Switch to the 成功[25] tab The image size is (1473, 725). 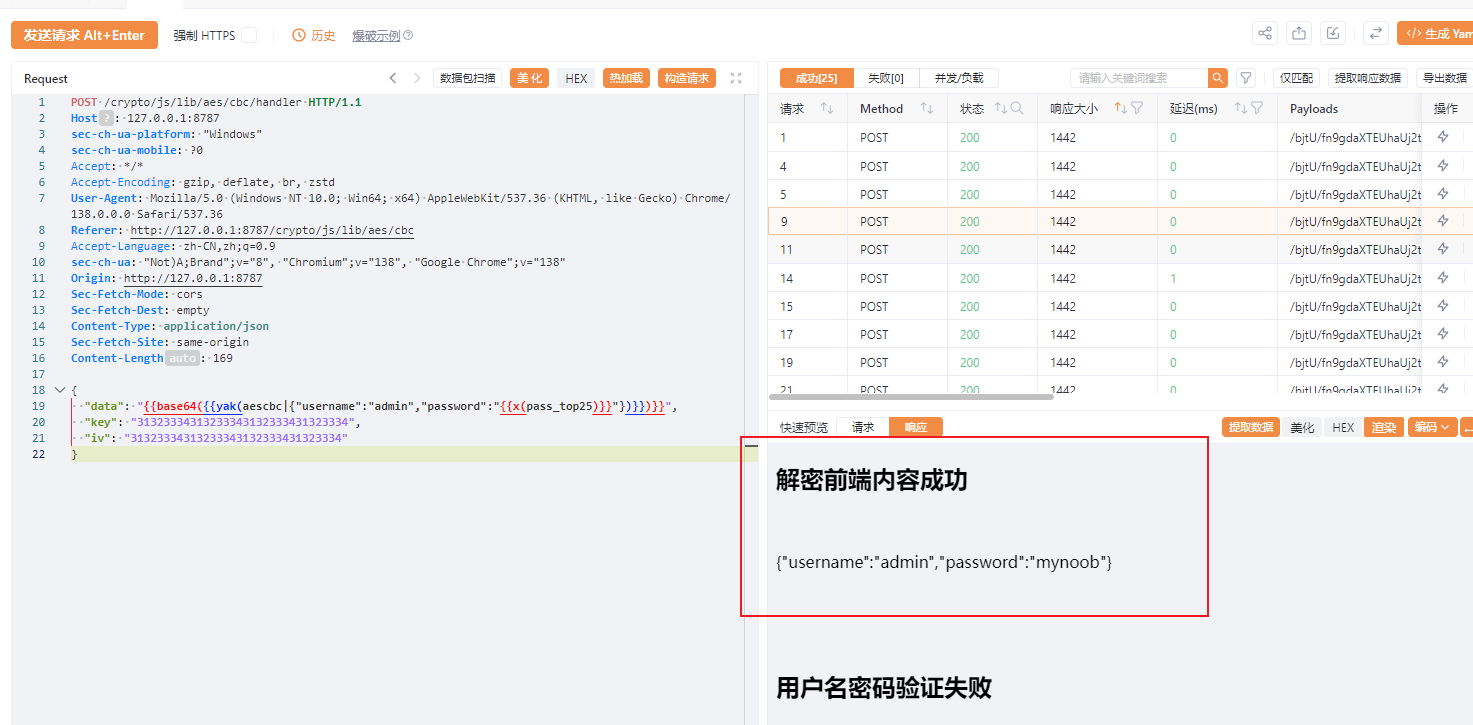click(816, 78)
